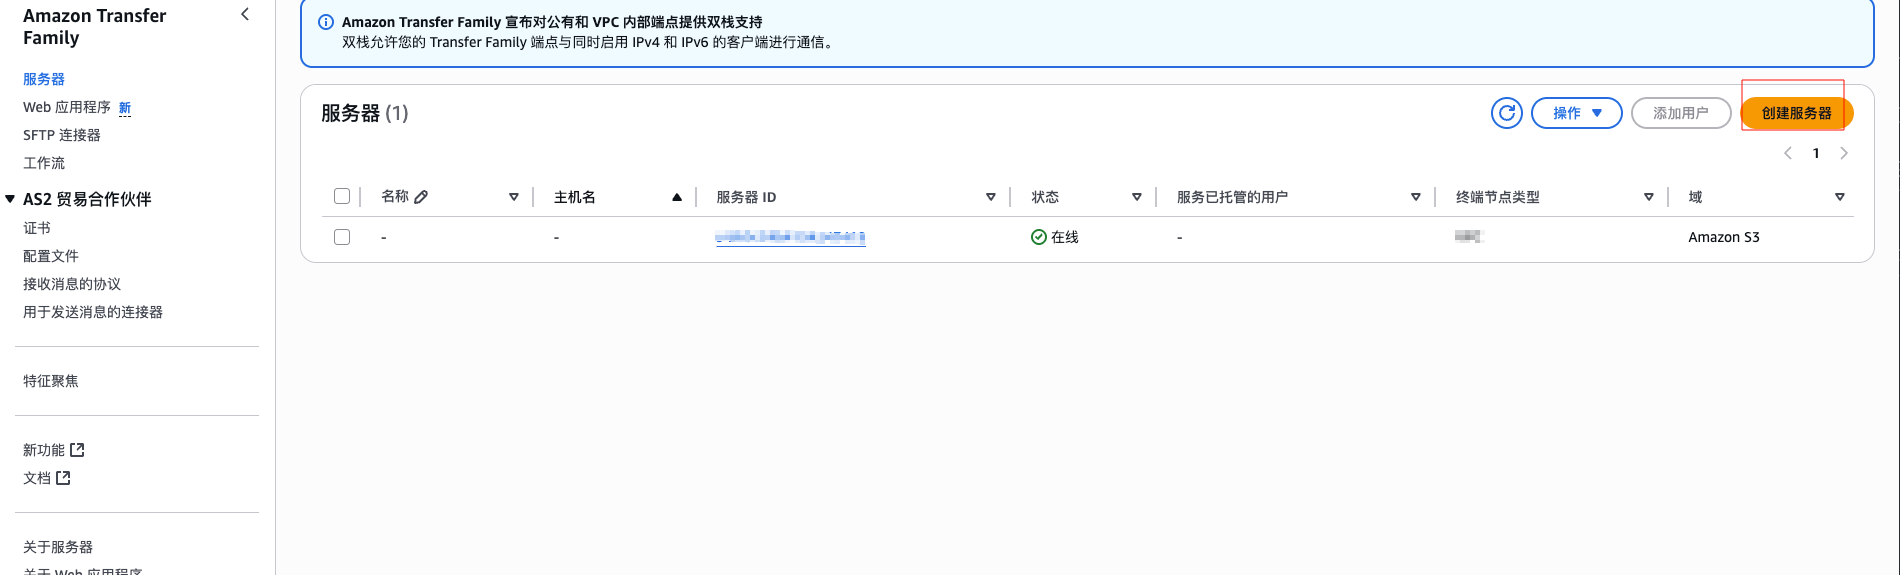Sort ascending by 主机名 arrow
1900x575 pixels.
677,197
